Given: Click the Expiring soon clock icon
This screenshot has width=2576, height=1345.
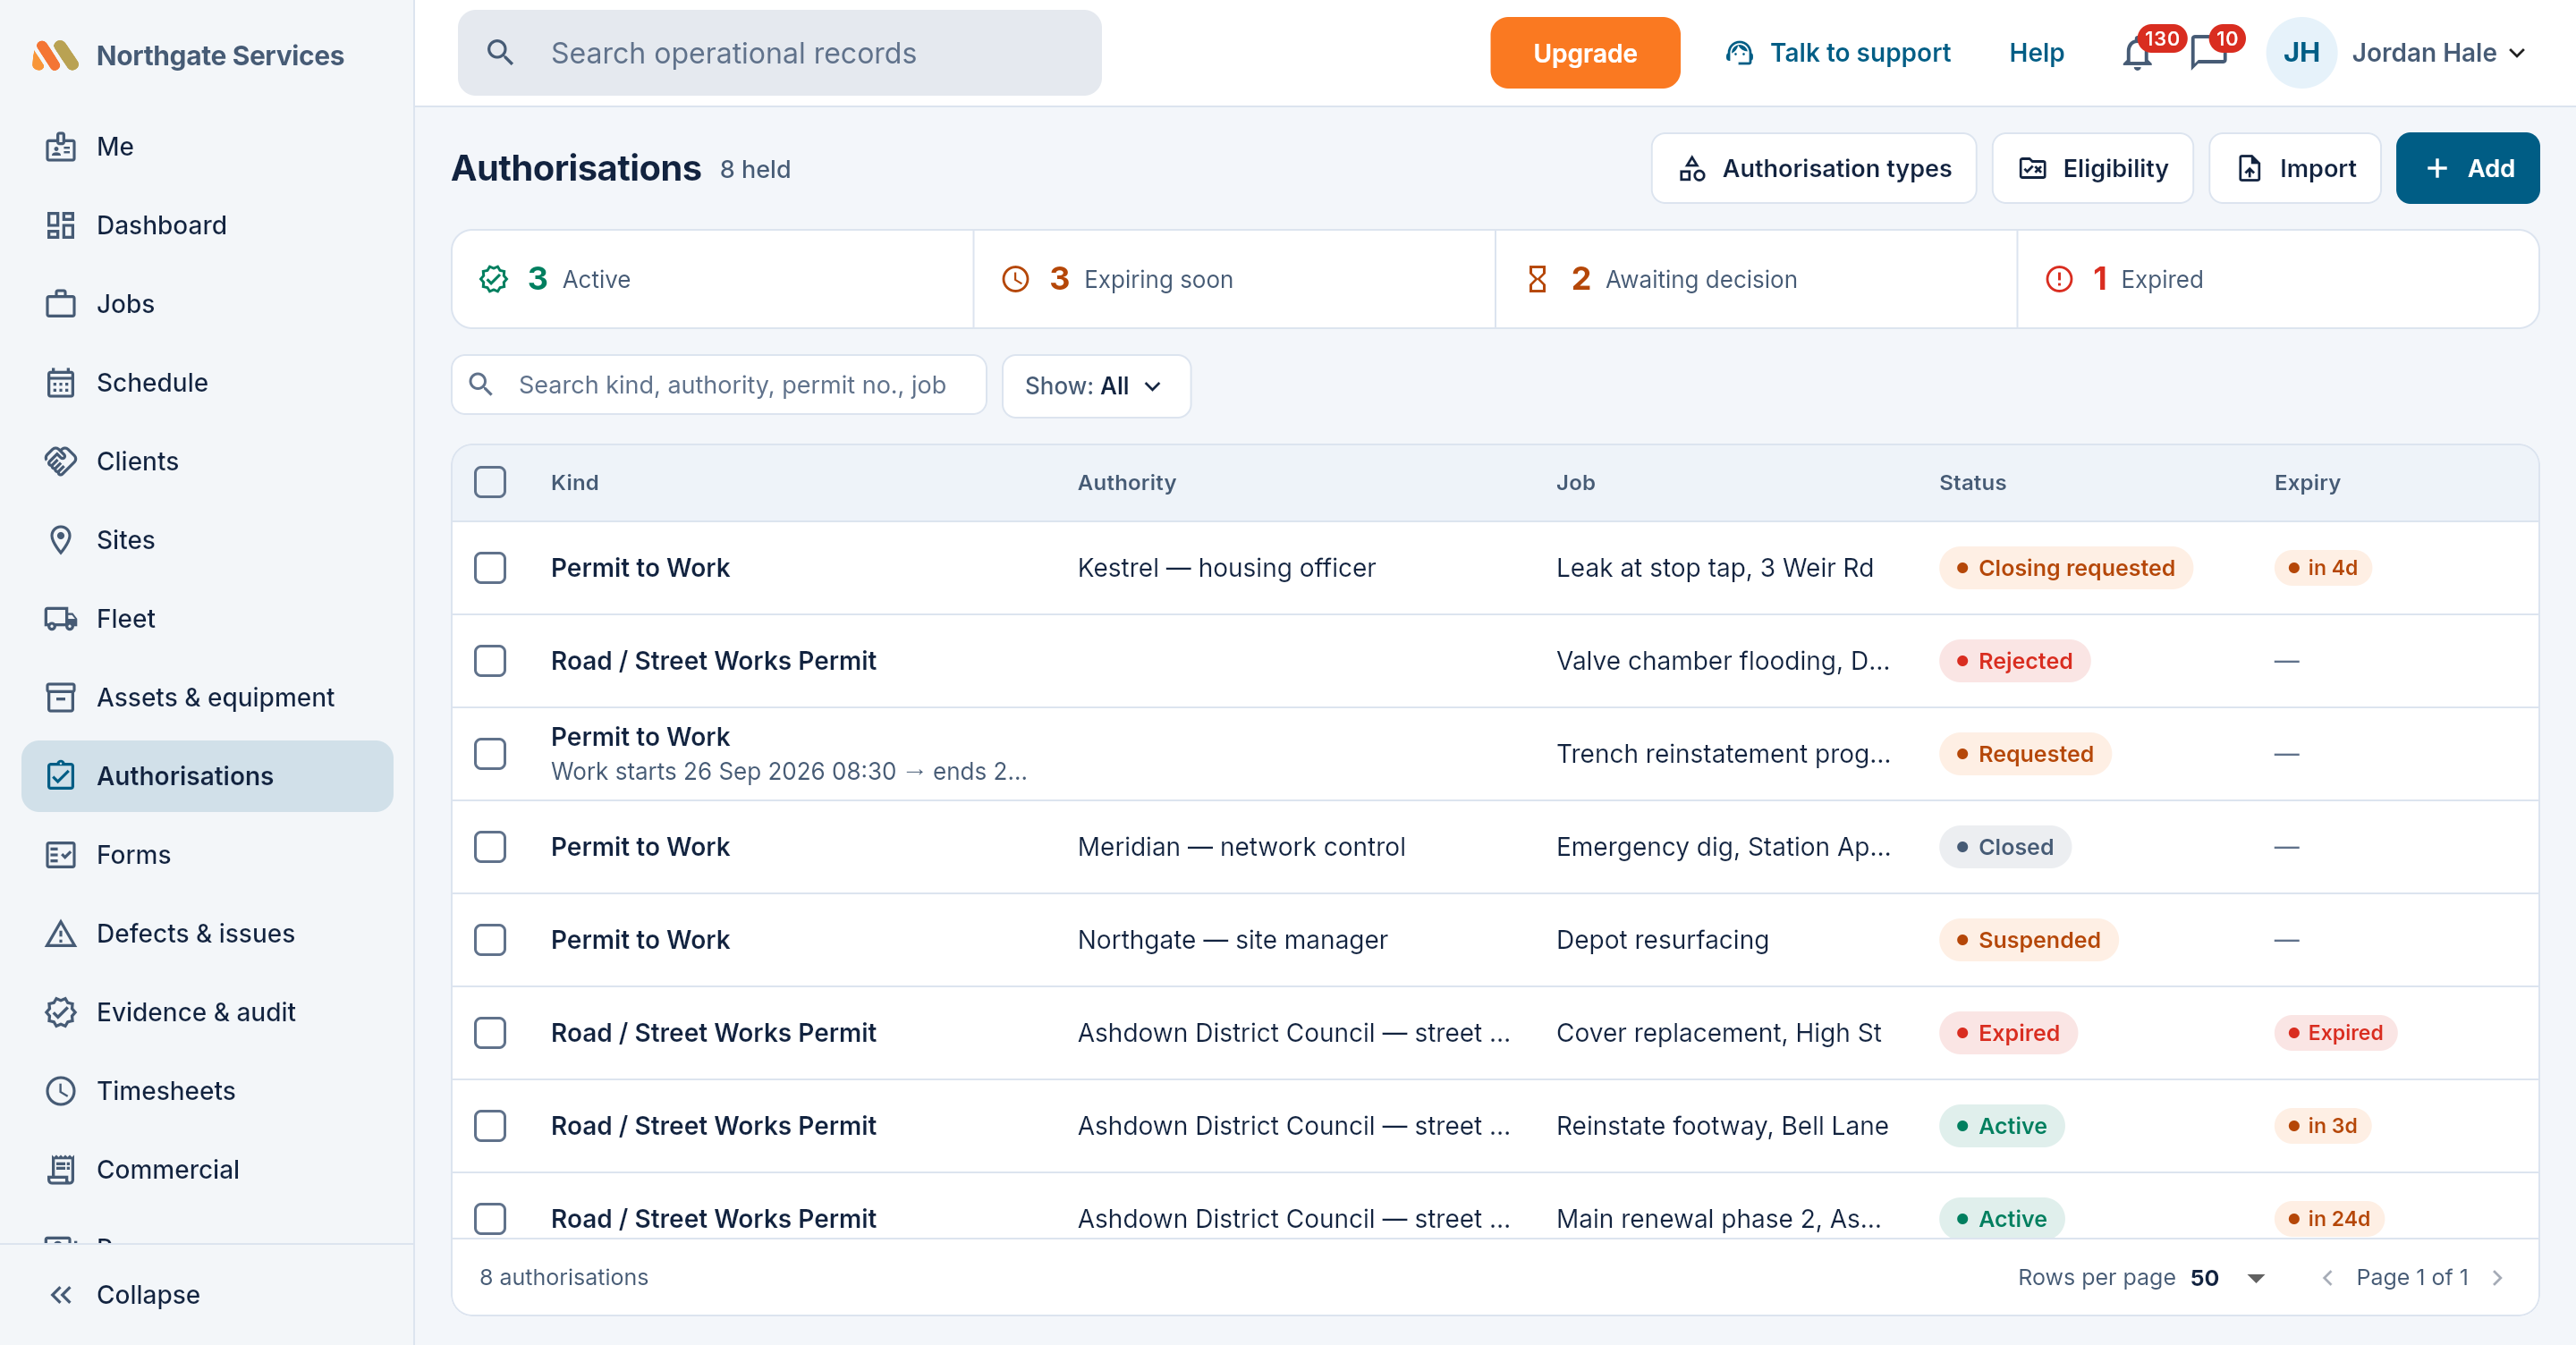Looking at the screenshot, I should 1015,279.
